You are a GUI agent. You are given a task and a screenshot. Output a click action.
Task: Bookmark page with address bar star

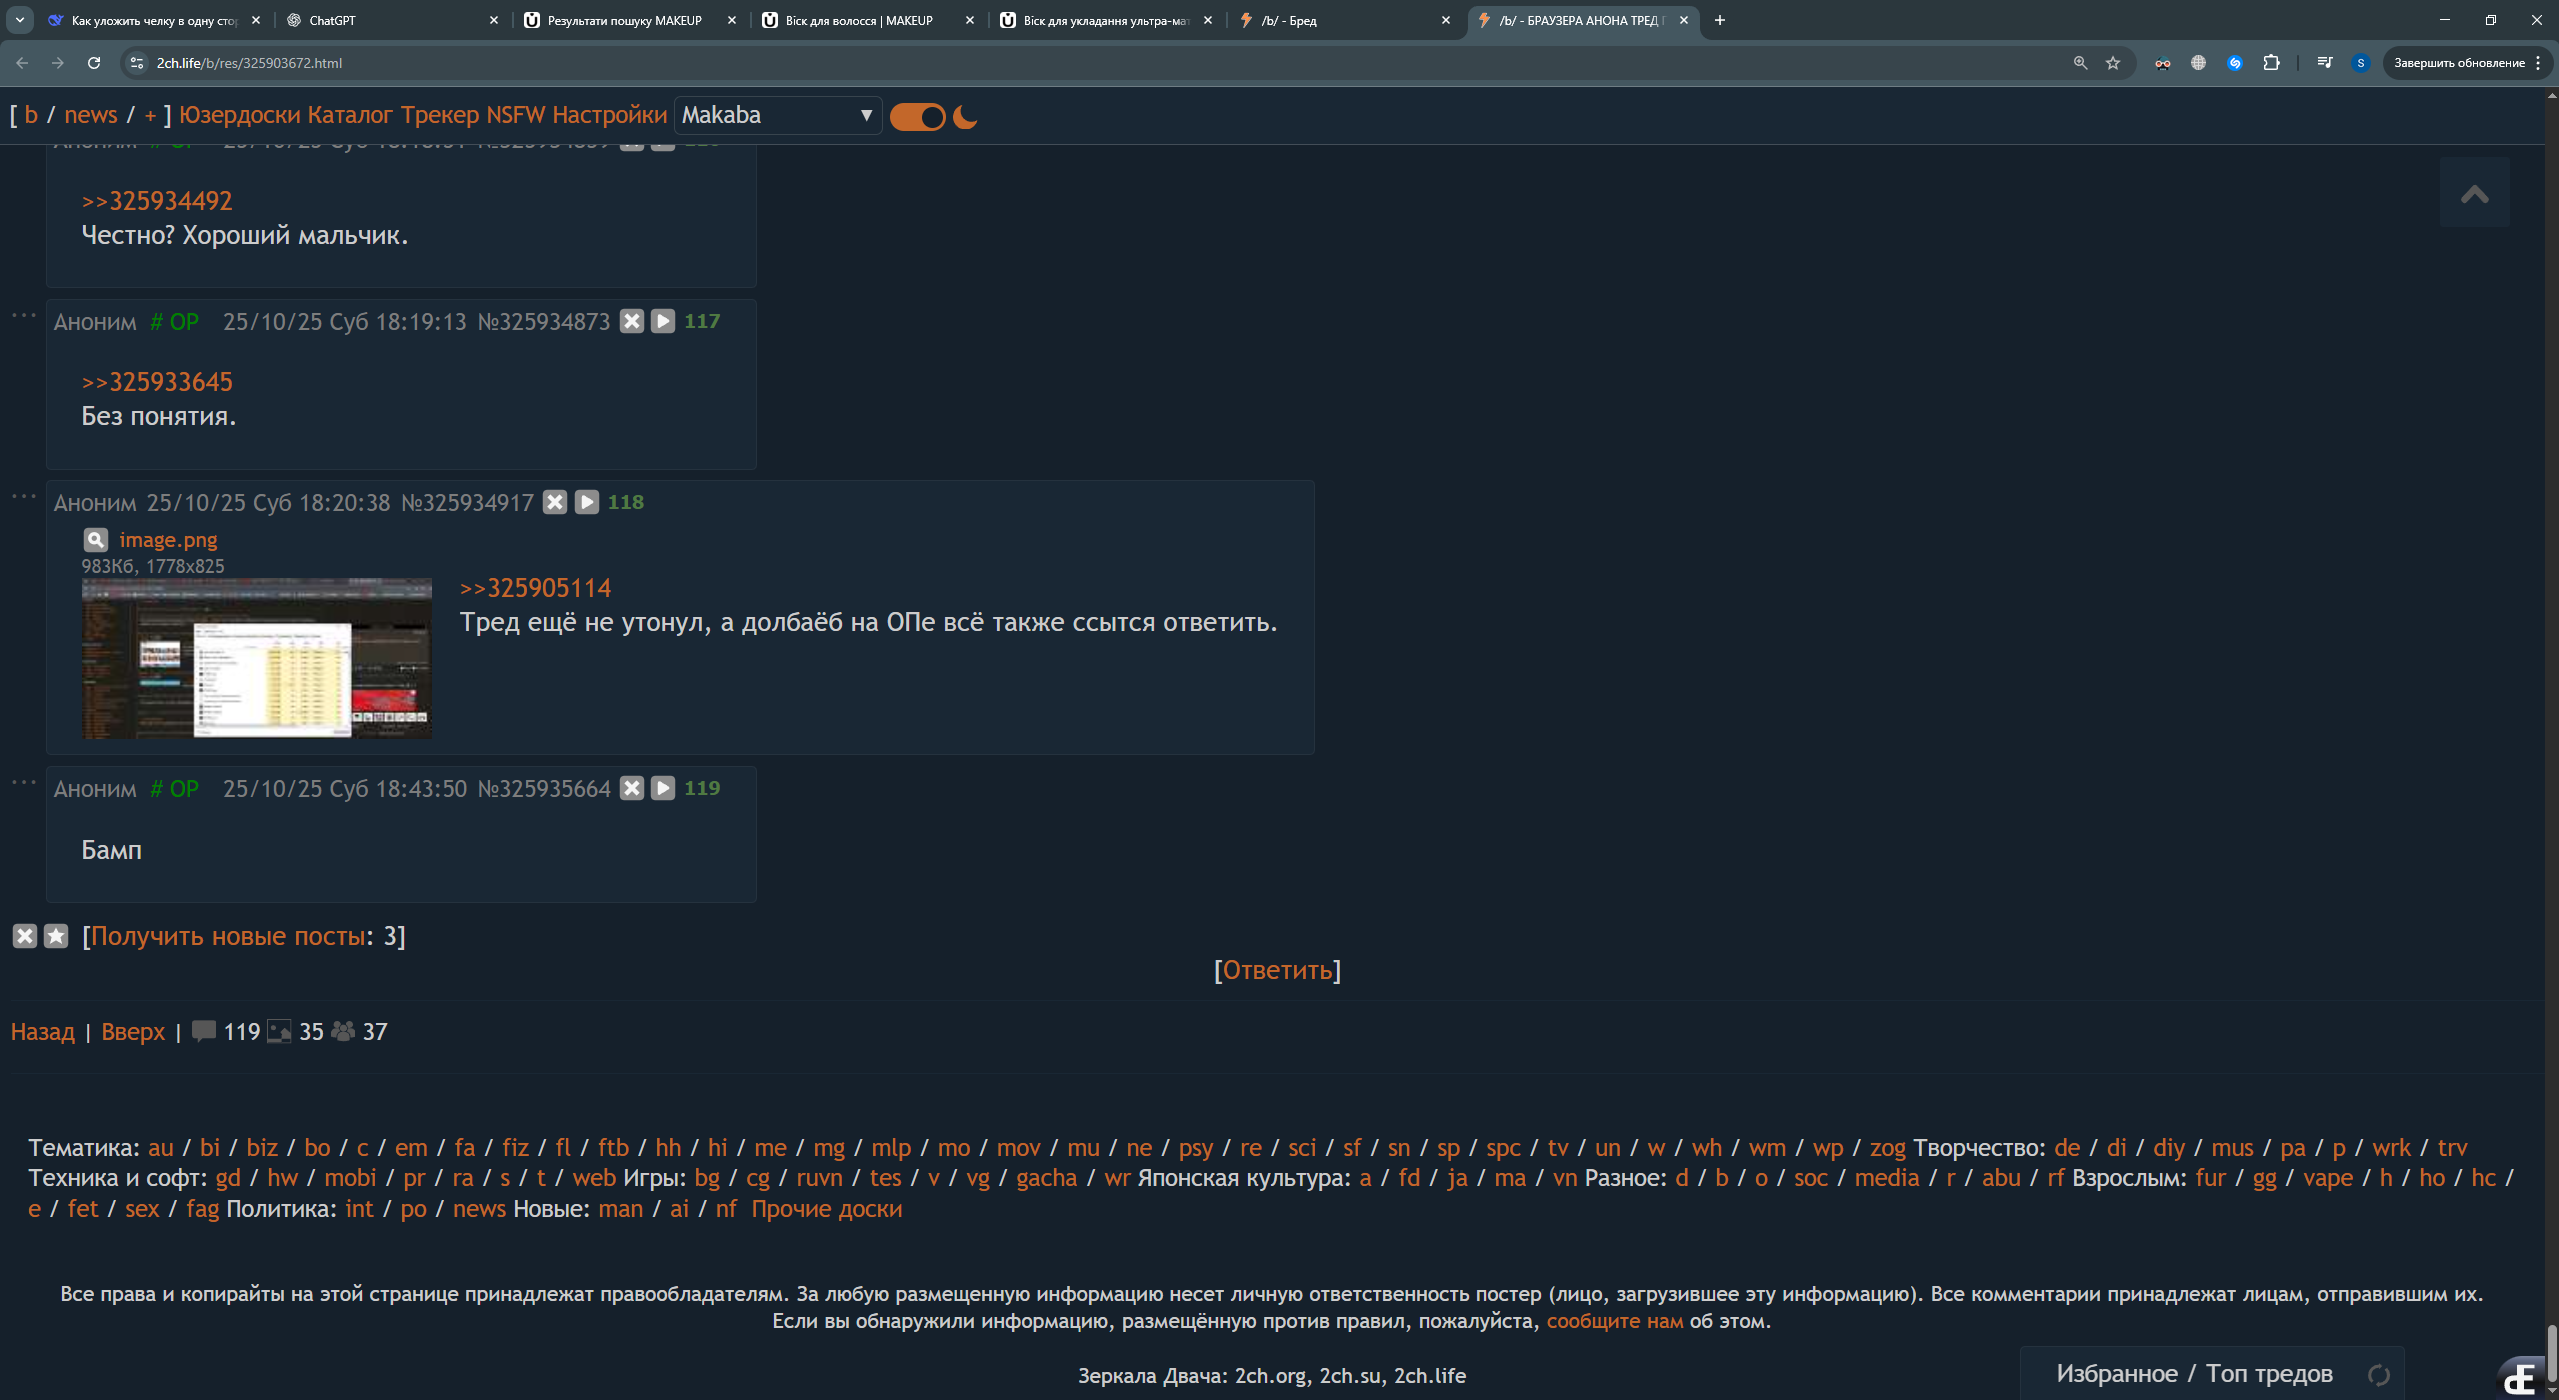coord(2113,63)
